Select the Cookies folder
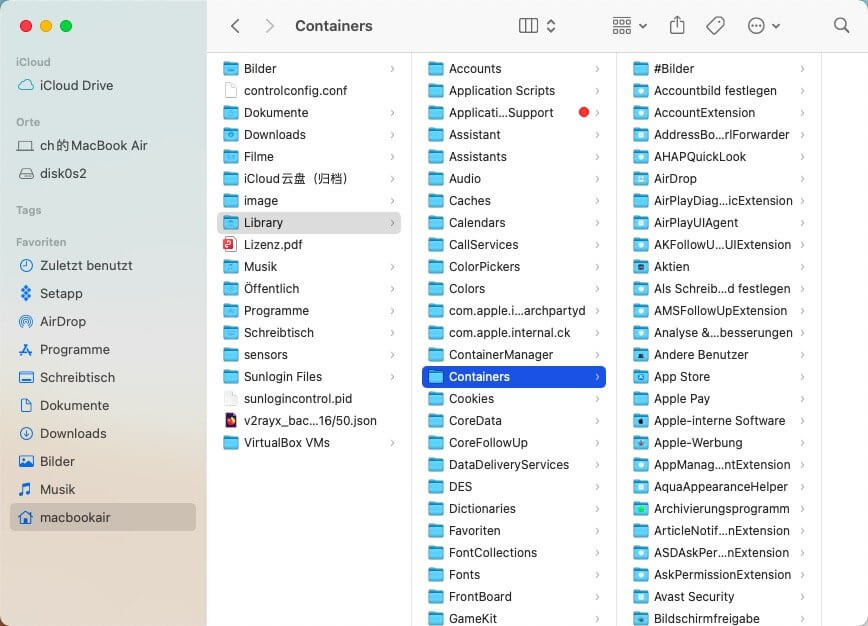 tap(514, 399)
